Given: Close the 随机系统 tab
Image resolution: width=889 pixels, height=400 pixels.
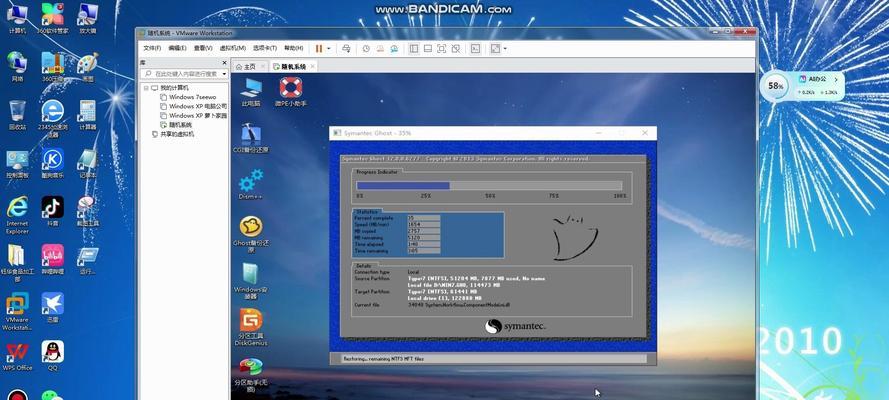Looking at the screenshot, I should tap(312, 66).
